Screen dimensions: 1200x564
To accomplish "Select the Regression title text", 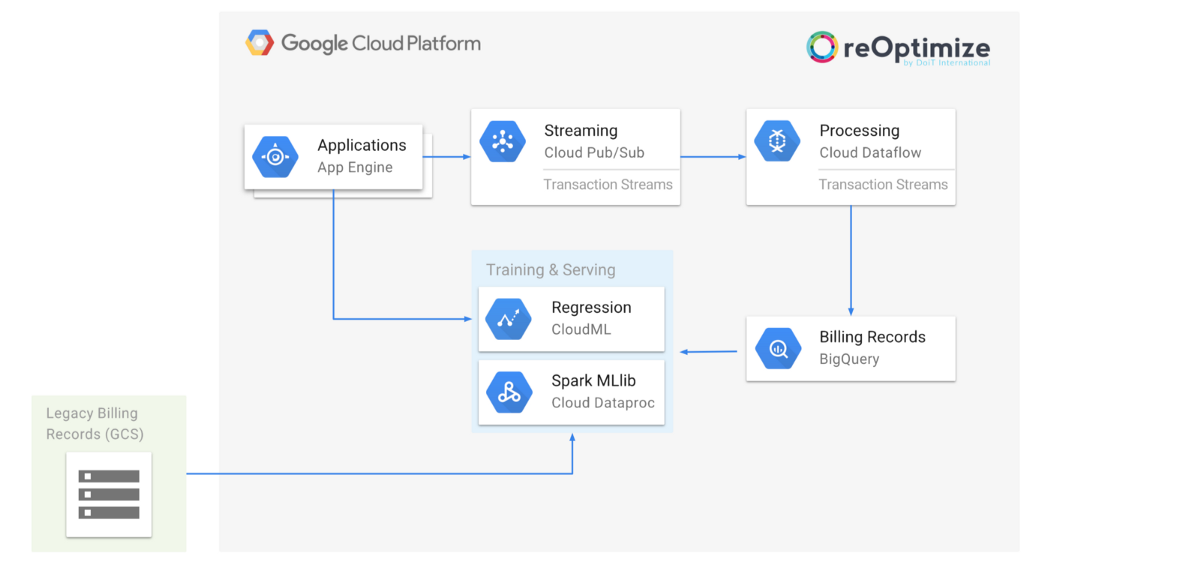I will point(592,308).
